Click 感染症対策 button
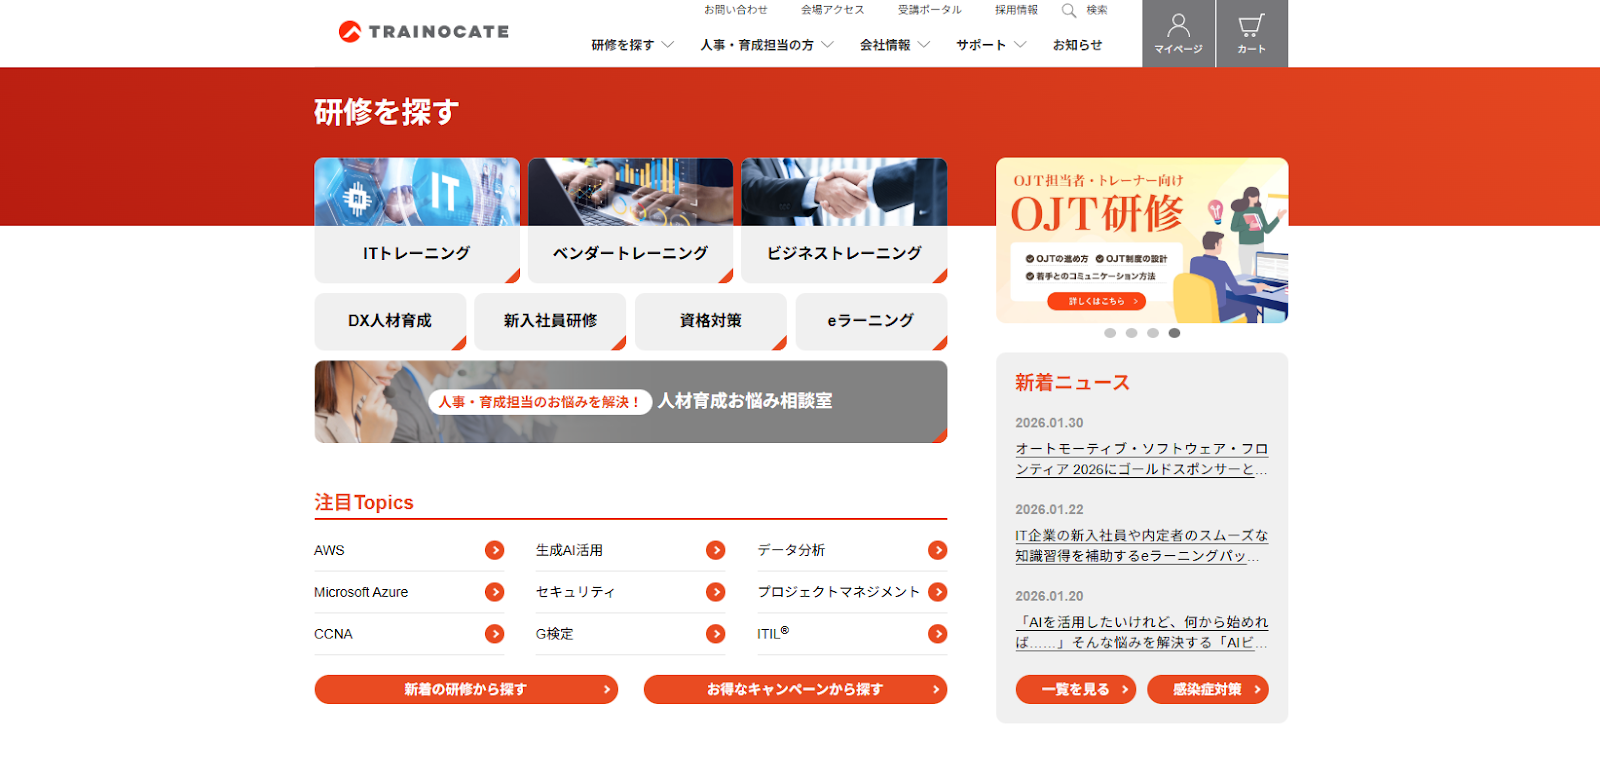 [x=1208, y=689]
